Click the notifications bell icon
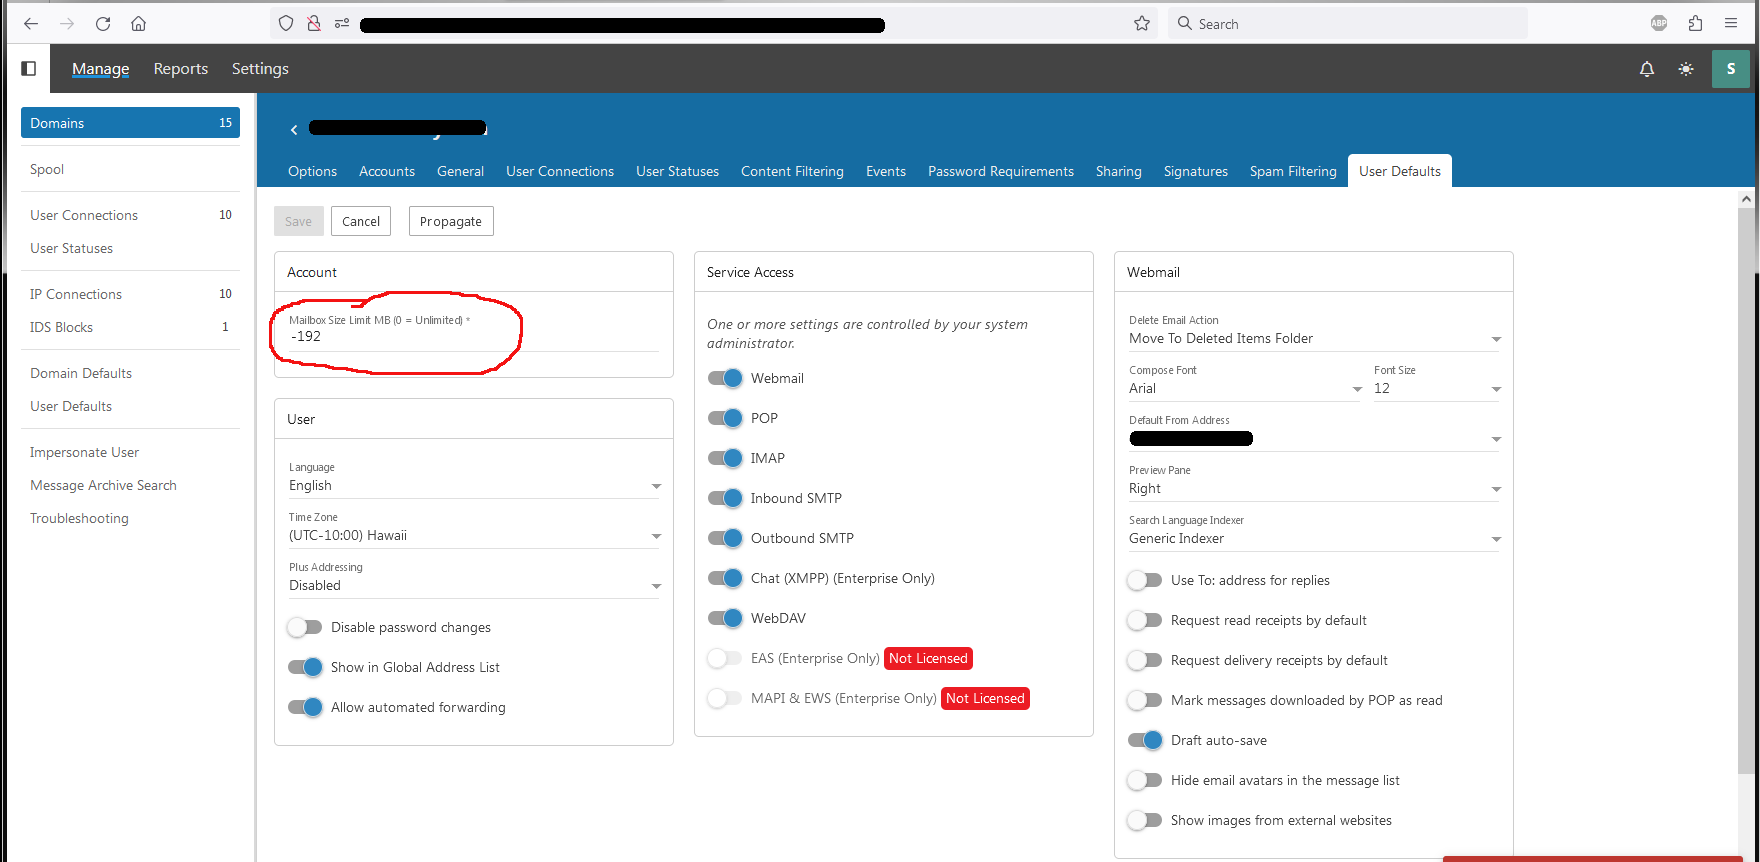Viewport: 1760px width, 862px height. click(1647, 69)
